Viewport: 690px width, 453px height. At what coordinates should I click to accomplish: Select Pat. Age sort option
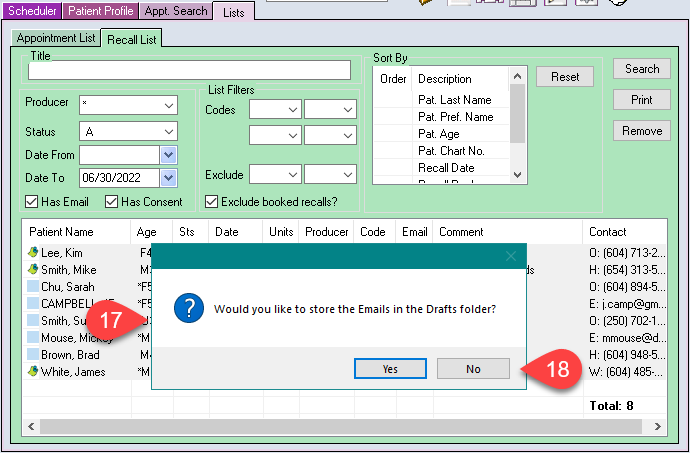(439, 134)
